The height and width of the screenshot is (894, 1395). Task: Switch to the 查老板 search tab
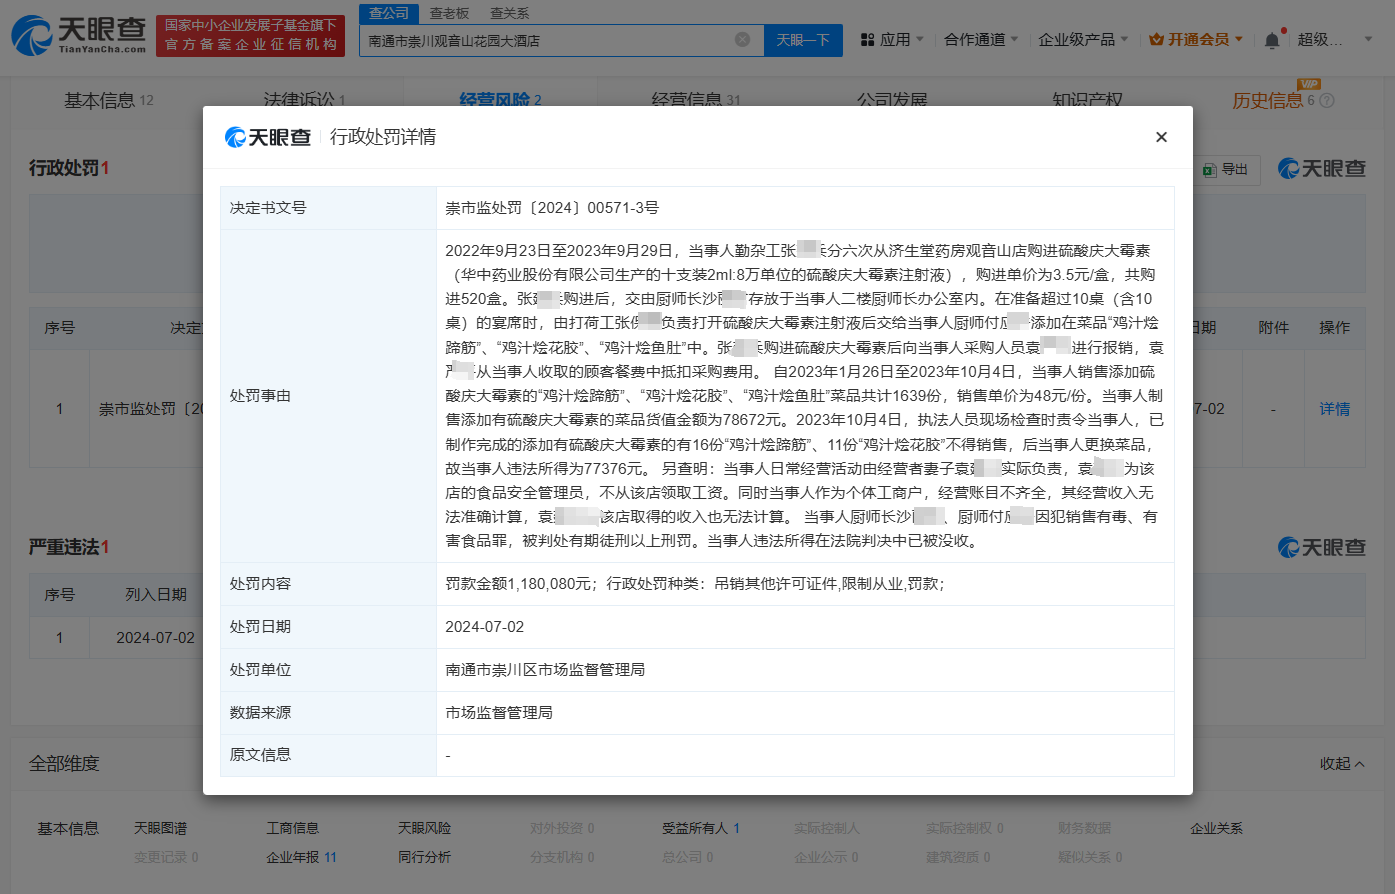(449, 13)
